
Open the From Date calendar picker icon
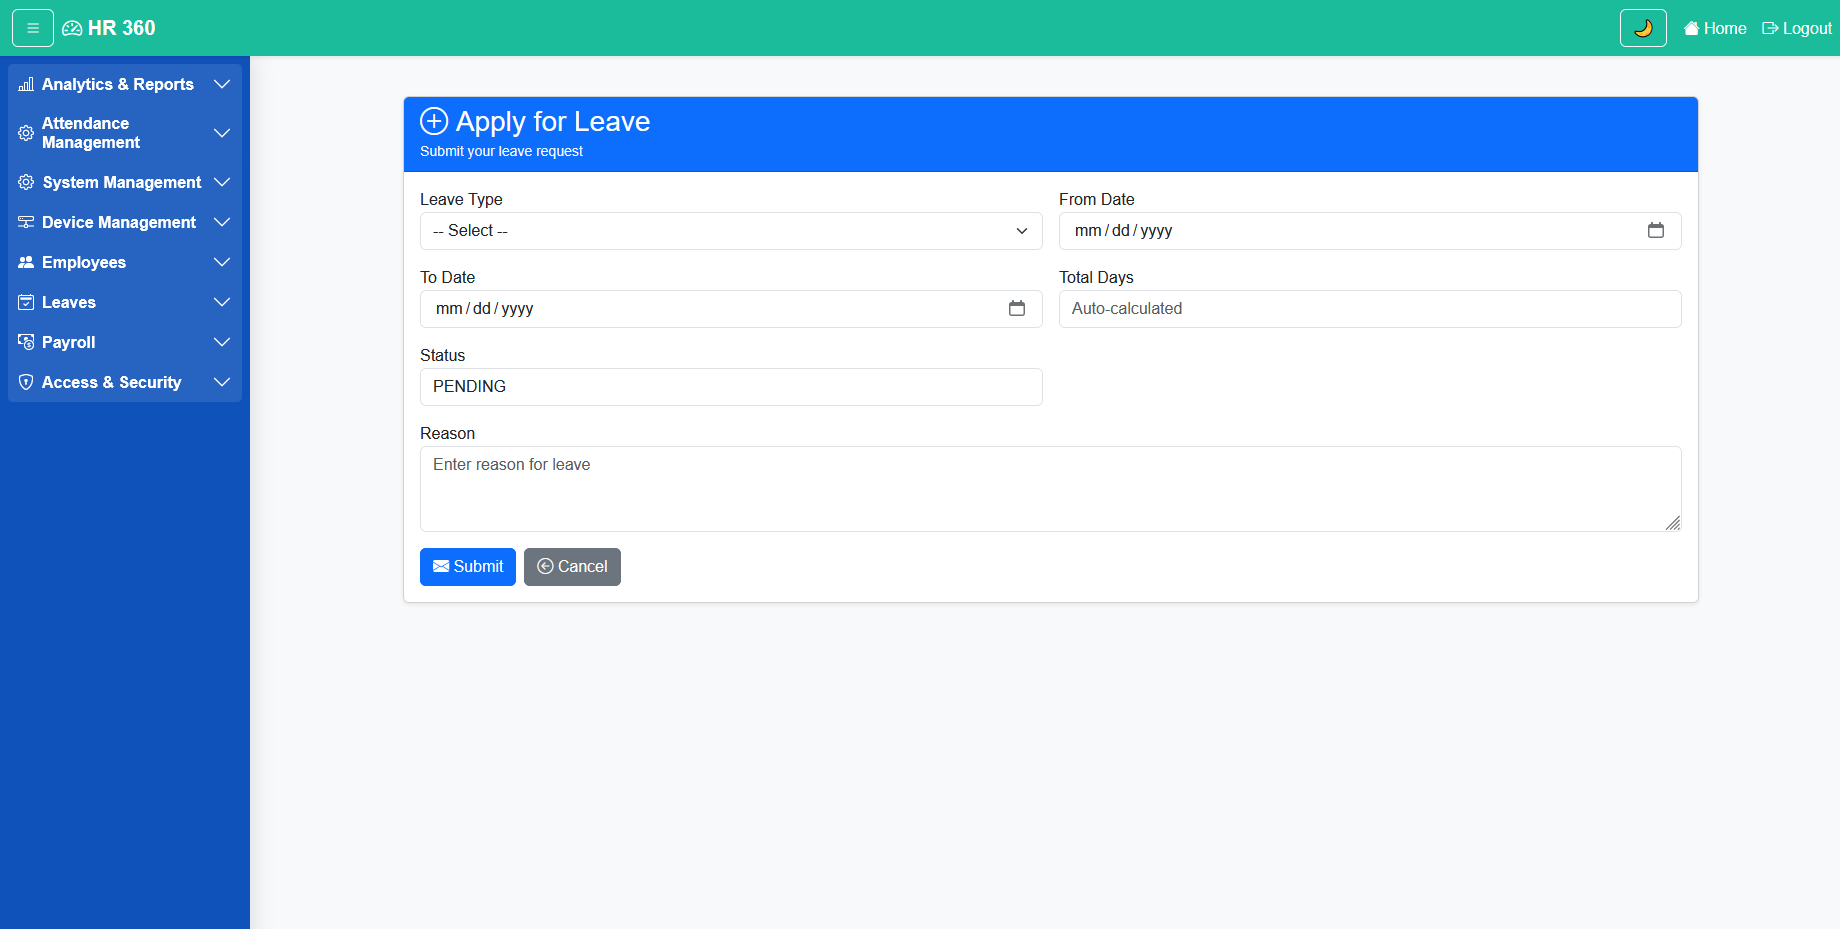[1656, 231]
